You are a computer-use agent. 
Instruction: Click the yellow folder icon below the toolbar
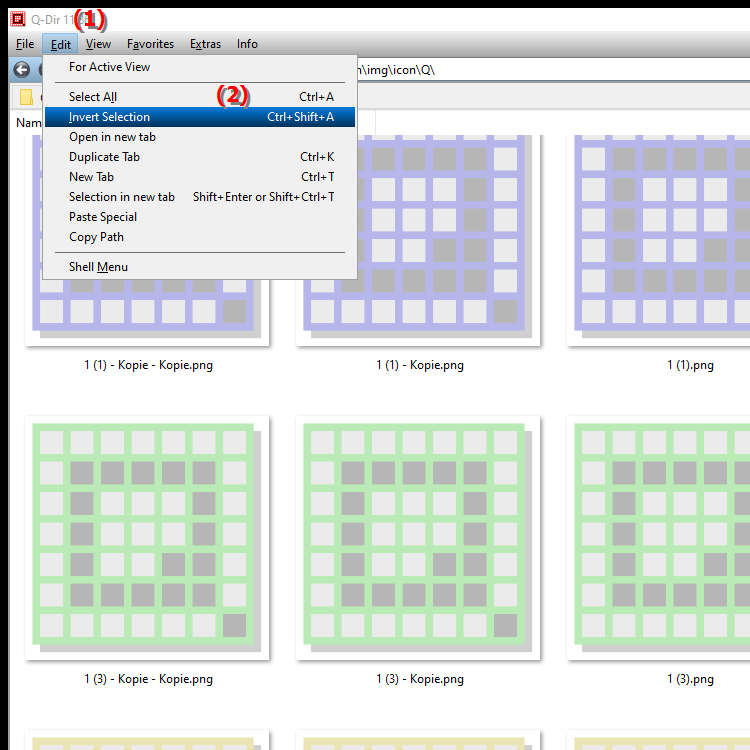pyautogui.click(x=26, y=97)
